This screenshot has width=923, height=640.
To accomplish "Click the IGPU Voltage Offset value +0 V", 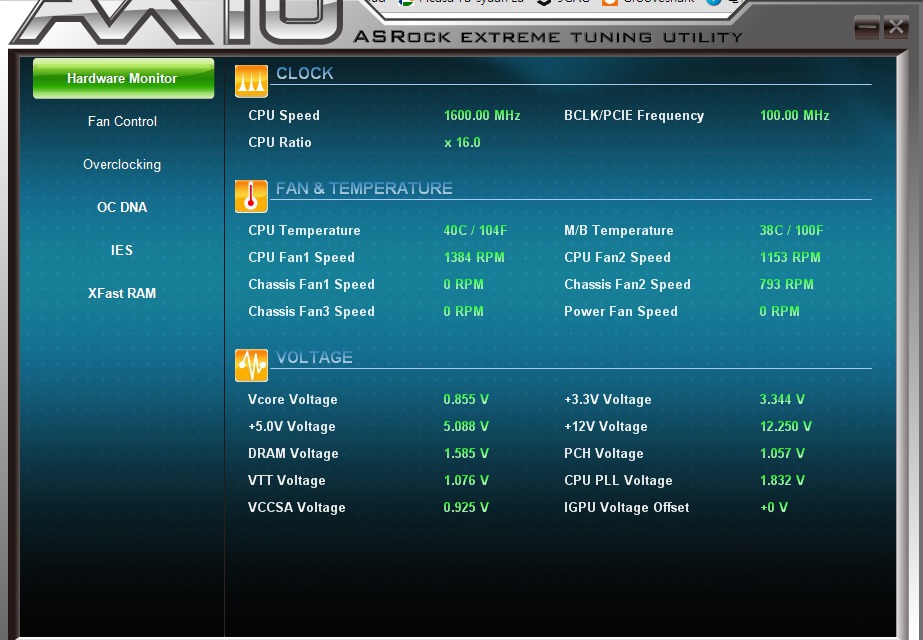I will pos(774,508).
